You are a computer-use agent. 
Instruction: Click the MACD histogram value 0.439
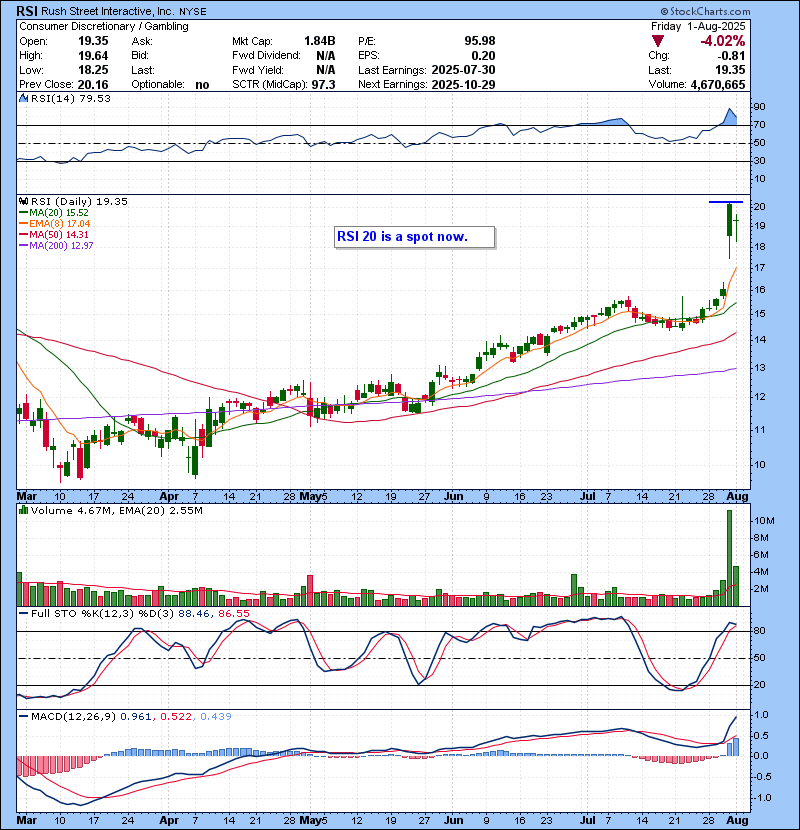(x=215, y=717)
